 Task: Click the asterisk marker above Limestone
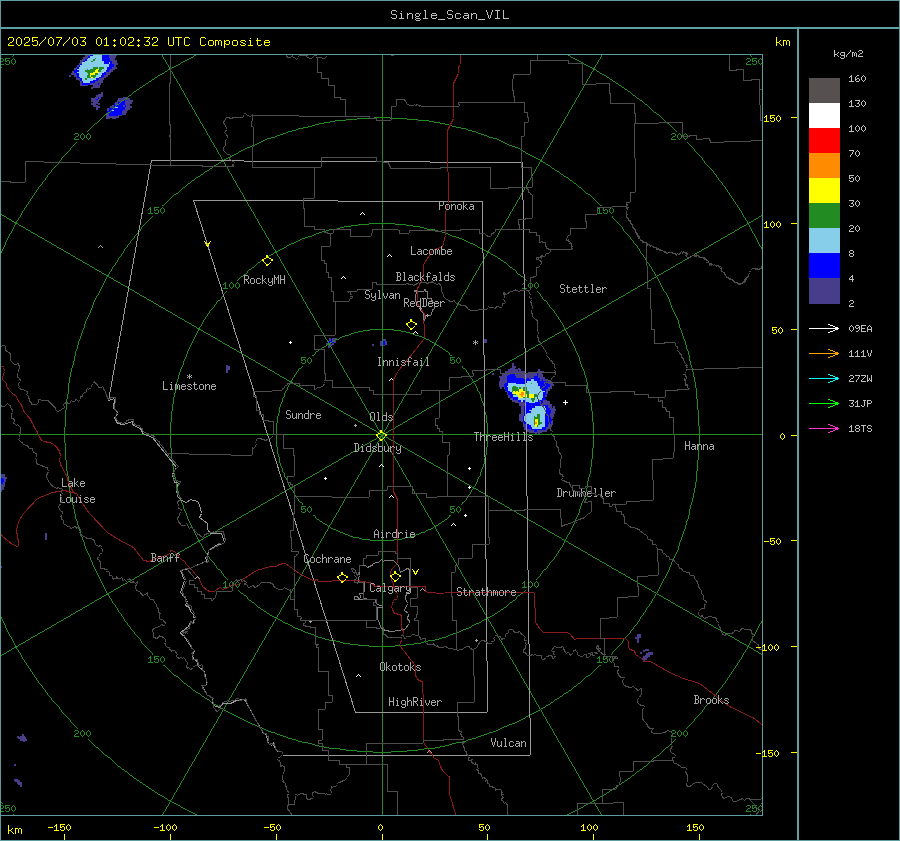coord(189,377)
